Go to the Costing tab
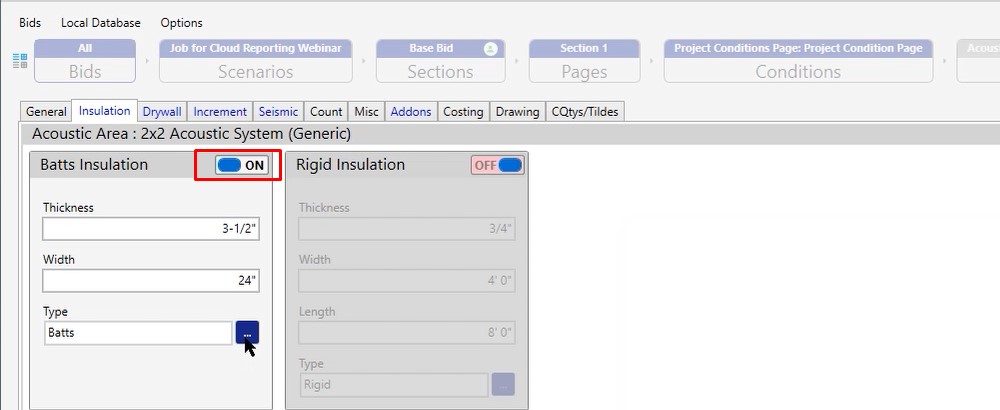 pyautogui.click(x=463, y=112)
